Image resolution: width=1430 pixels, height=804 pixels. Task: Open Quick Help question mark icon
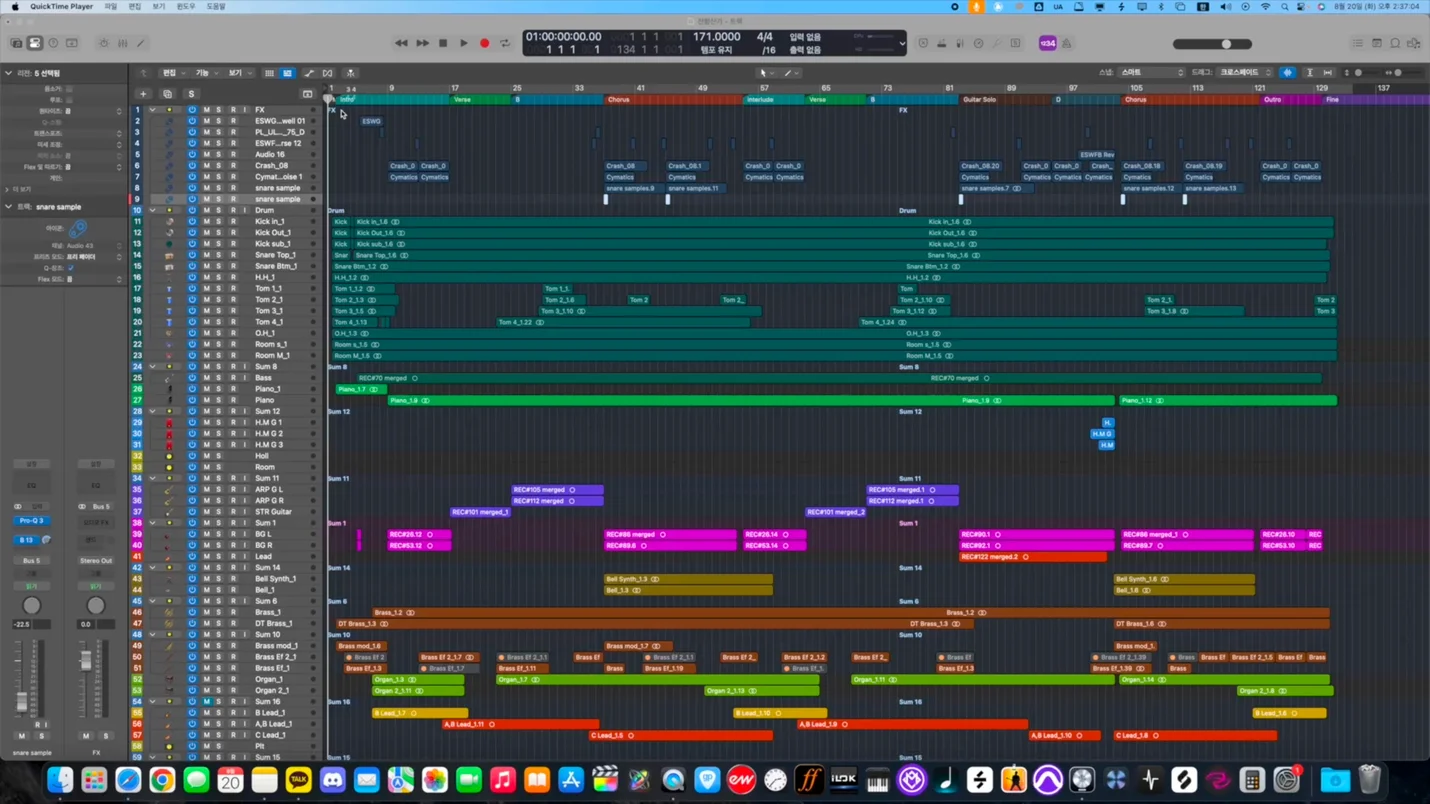pyautogui.click(x=53, y=44)
